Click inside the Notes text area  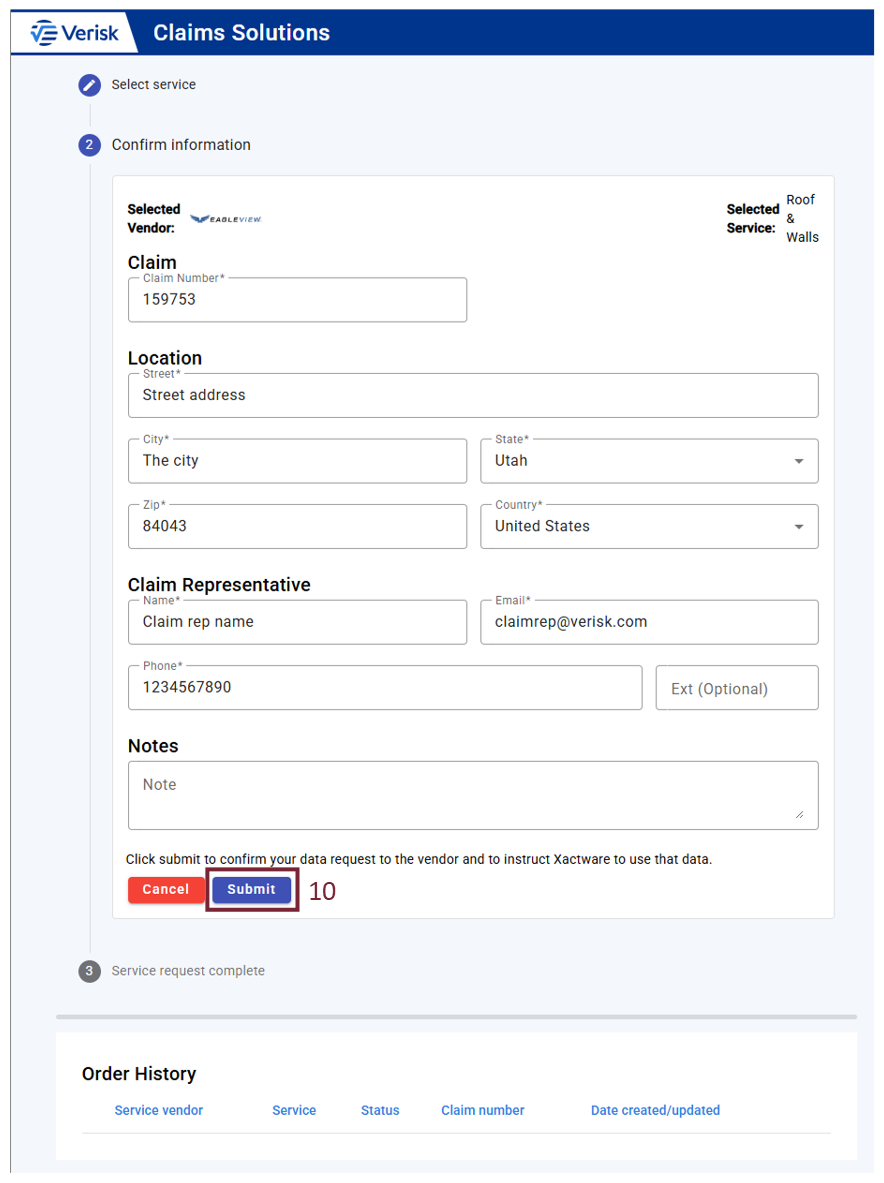(473, 795)
